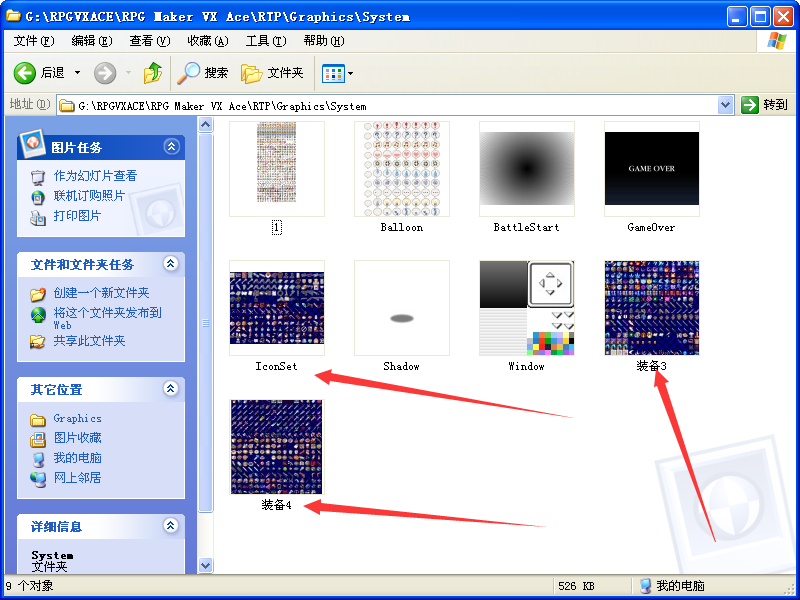Click the 创建一个新文件夹 link
The height and width of the screenshot is (600, 800).
tap(102, 293)
